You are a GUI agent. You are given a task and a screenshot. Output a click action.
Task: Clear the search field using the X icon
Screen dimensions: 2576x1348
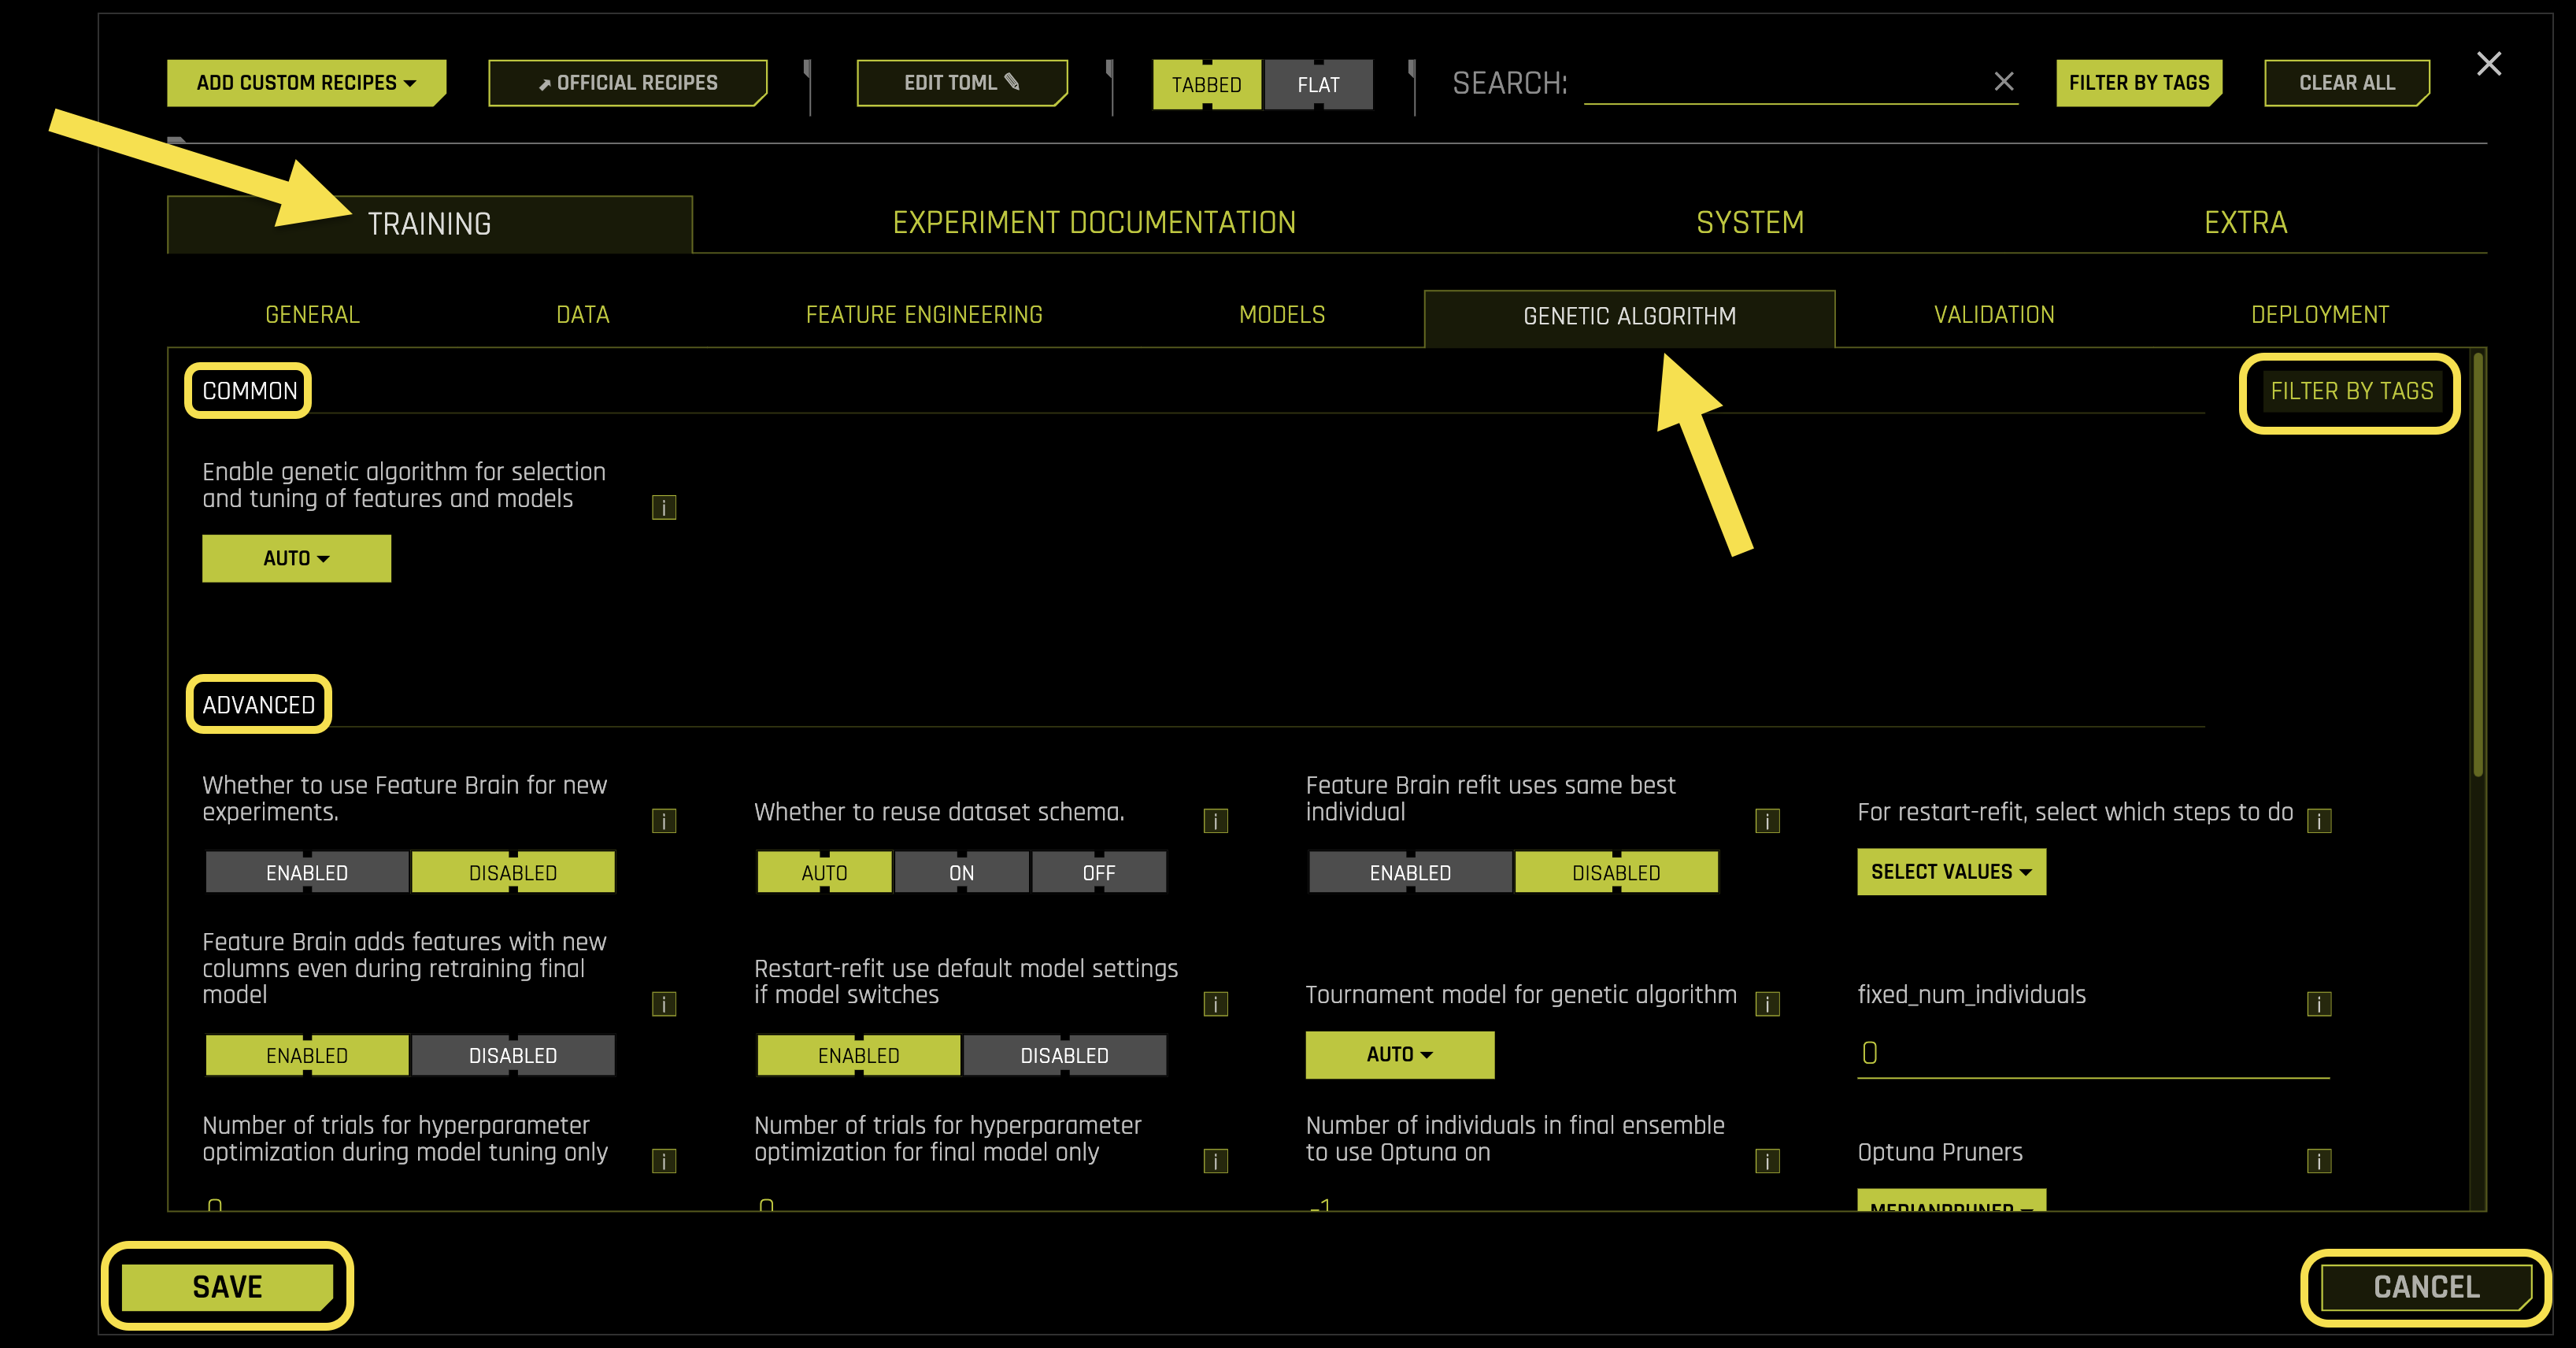coord(2004,83)
